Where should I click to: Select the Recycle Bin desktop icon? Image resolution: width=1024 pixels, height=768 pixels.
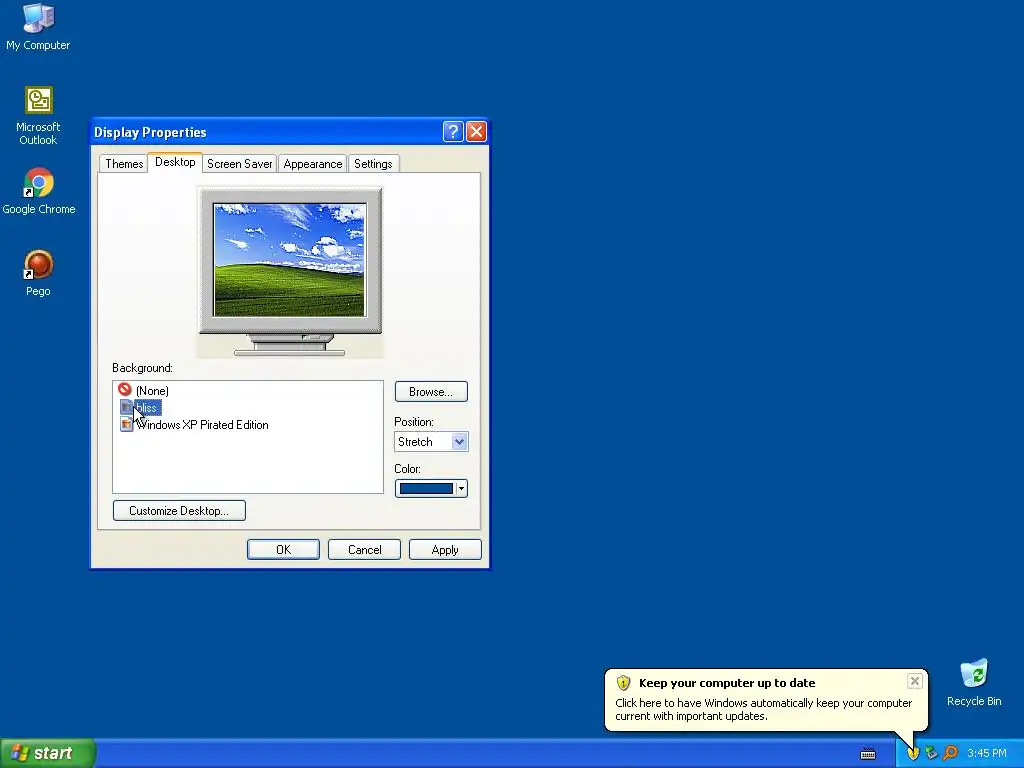pos(974,682)
